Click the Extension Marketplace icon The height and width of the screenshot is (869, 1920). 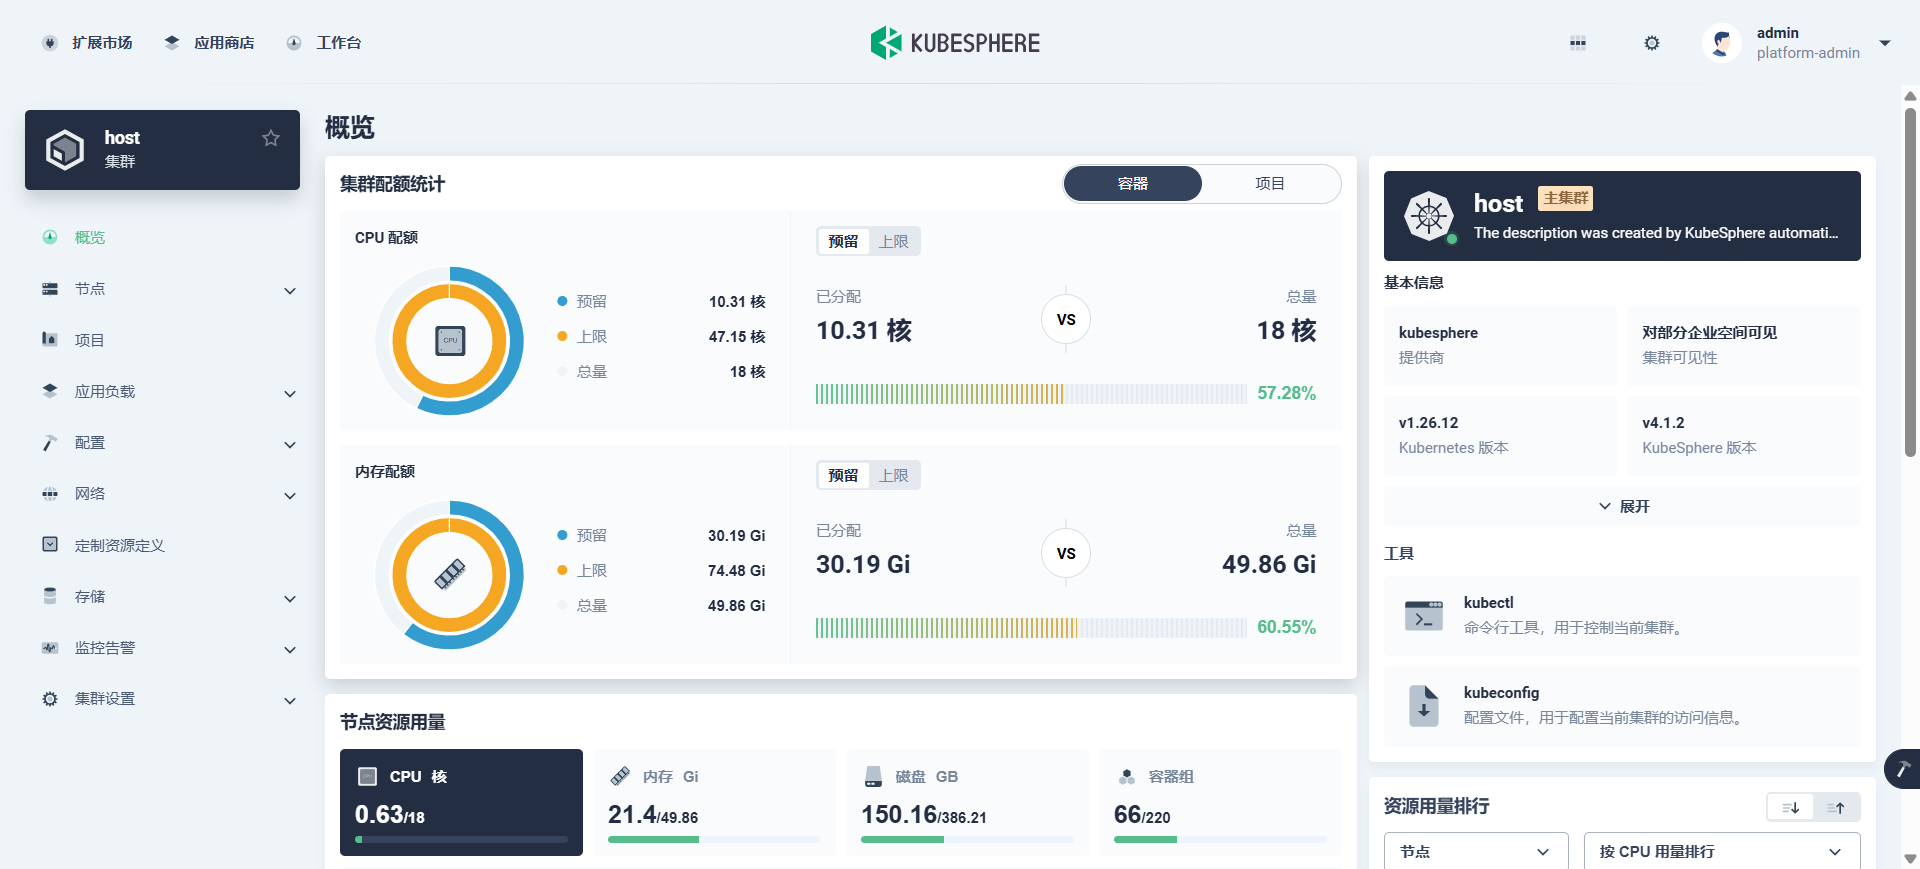click(50, 43)
